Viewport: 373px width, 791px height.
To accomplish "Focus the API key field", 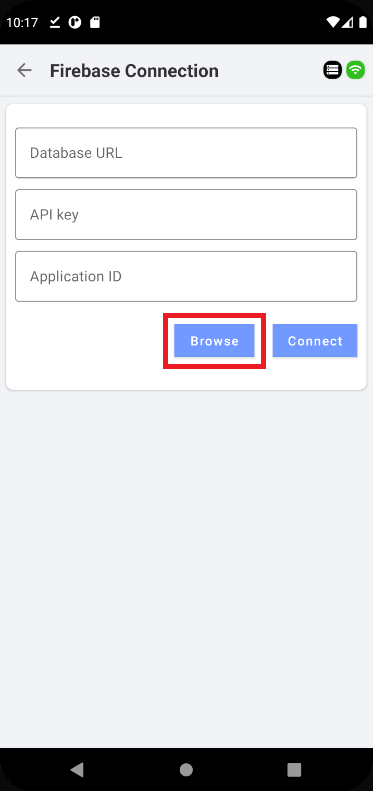I will point(186,214).
